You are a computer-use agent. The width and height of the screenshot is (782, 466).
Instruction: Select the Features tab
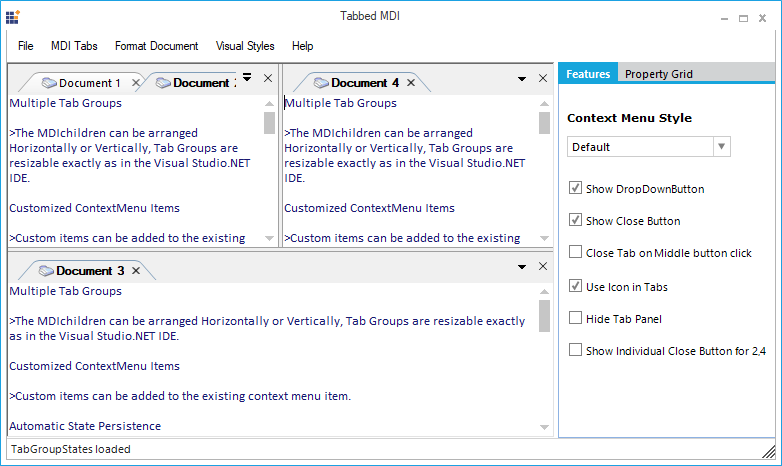coord(588,74)
